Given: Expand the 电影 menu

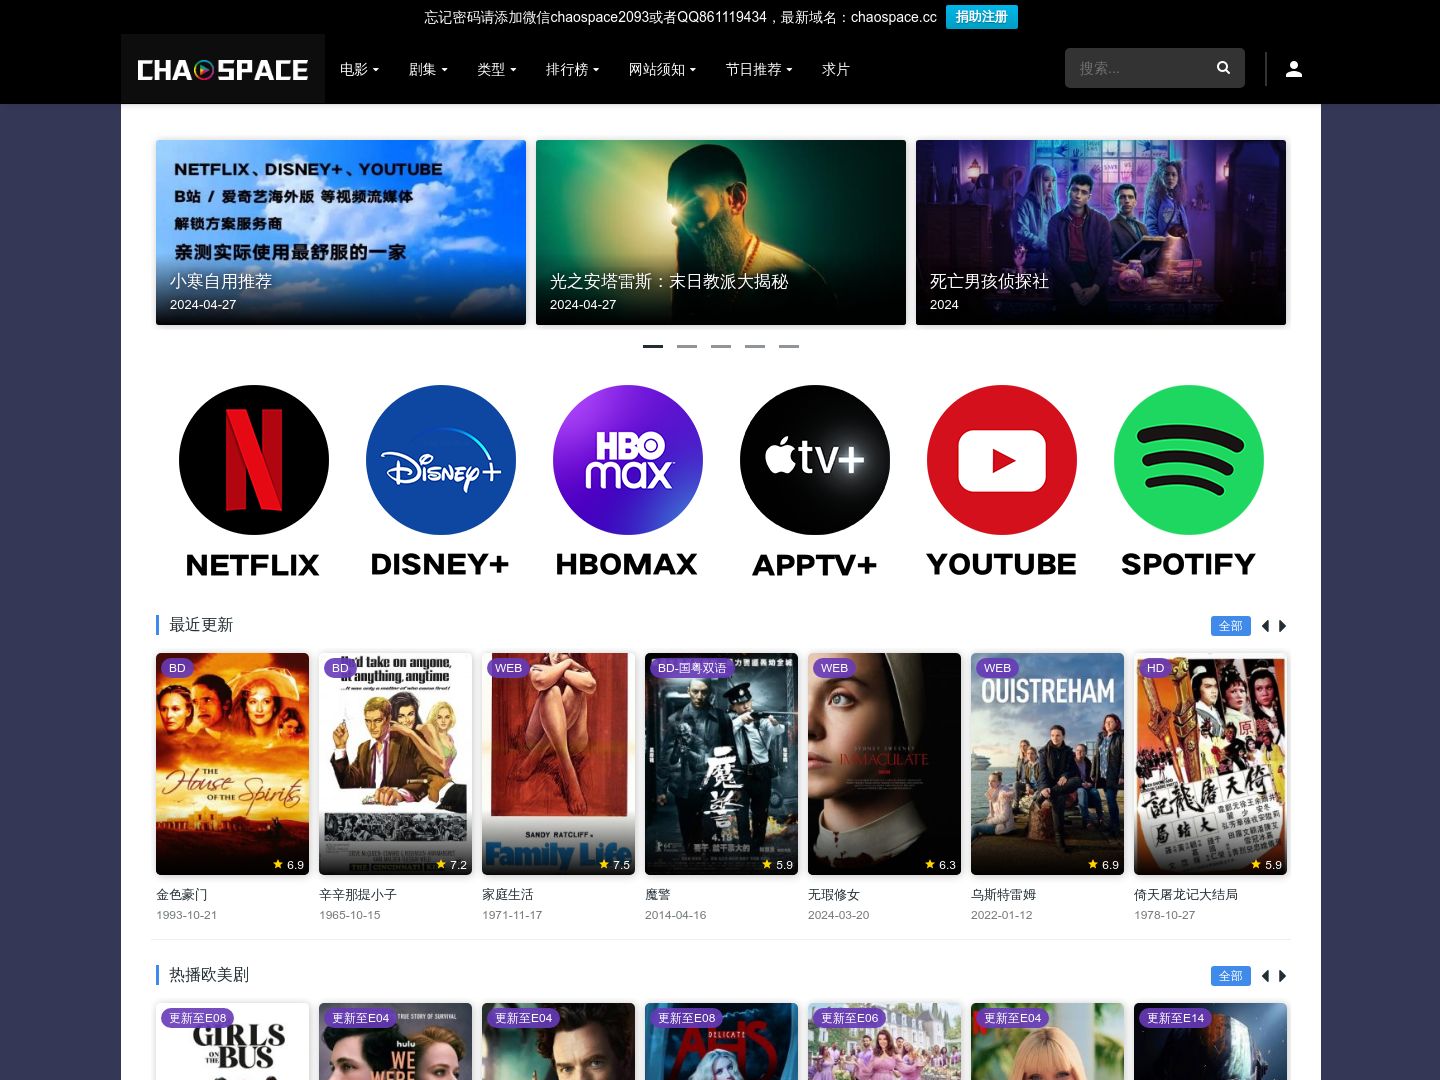Looking at the screenshot, I should (x=359, y=69).
